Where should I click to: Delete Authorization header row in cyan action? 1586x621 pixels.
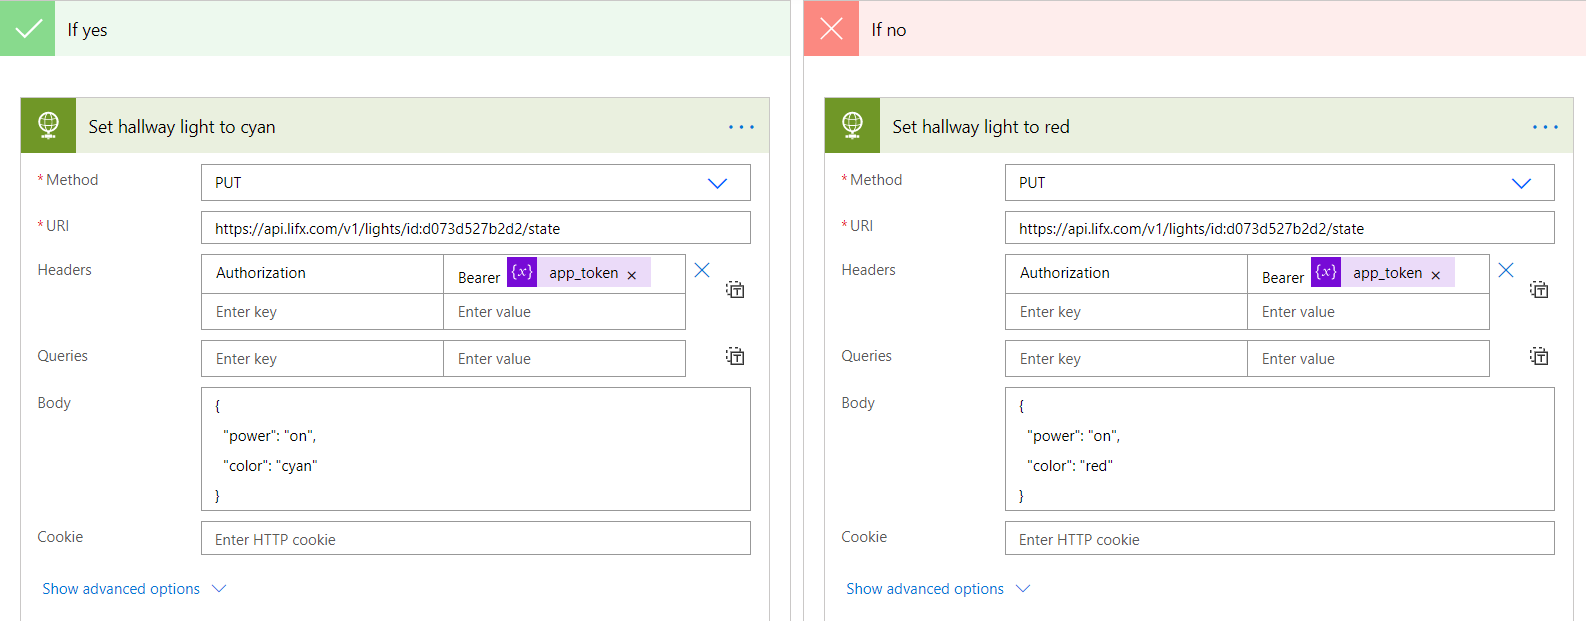(x=702, y=270)
